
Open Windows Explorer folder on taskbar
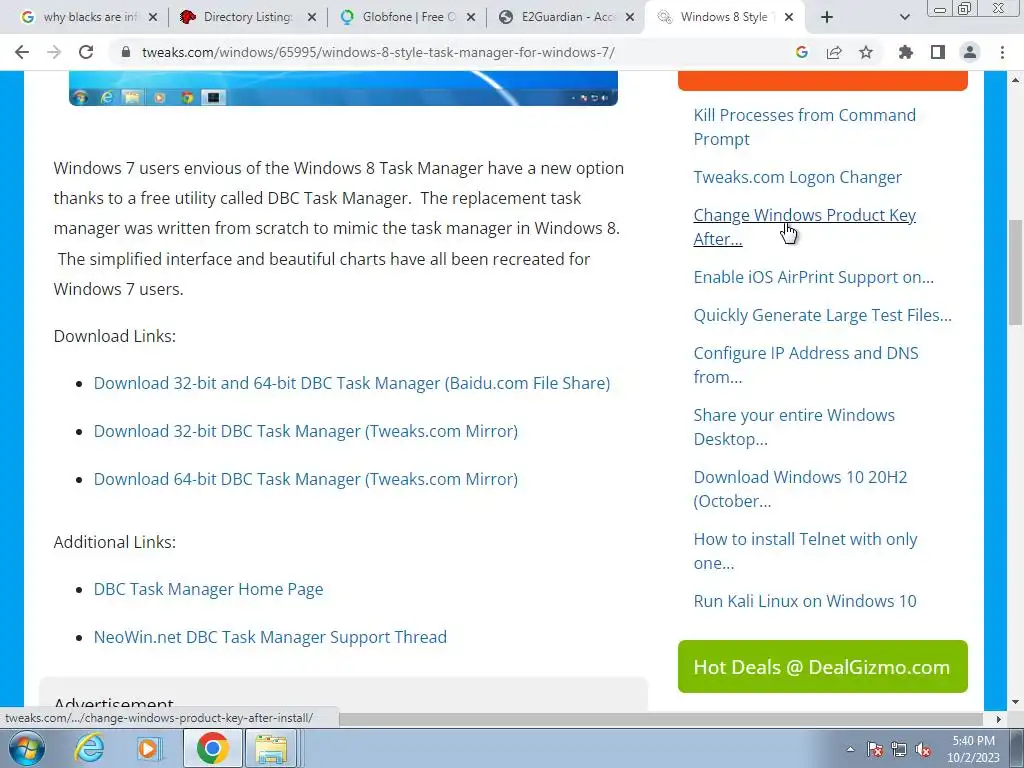point(272,748)
